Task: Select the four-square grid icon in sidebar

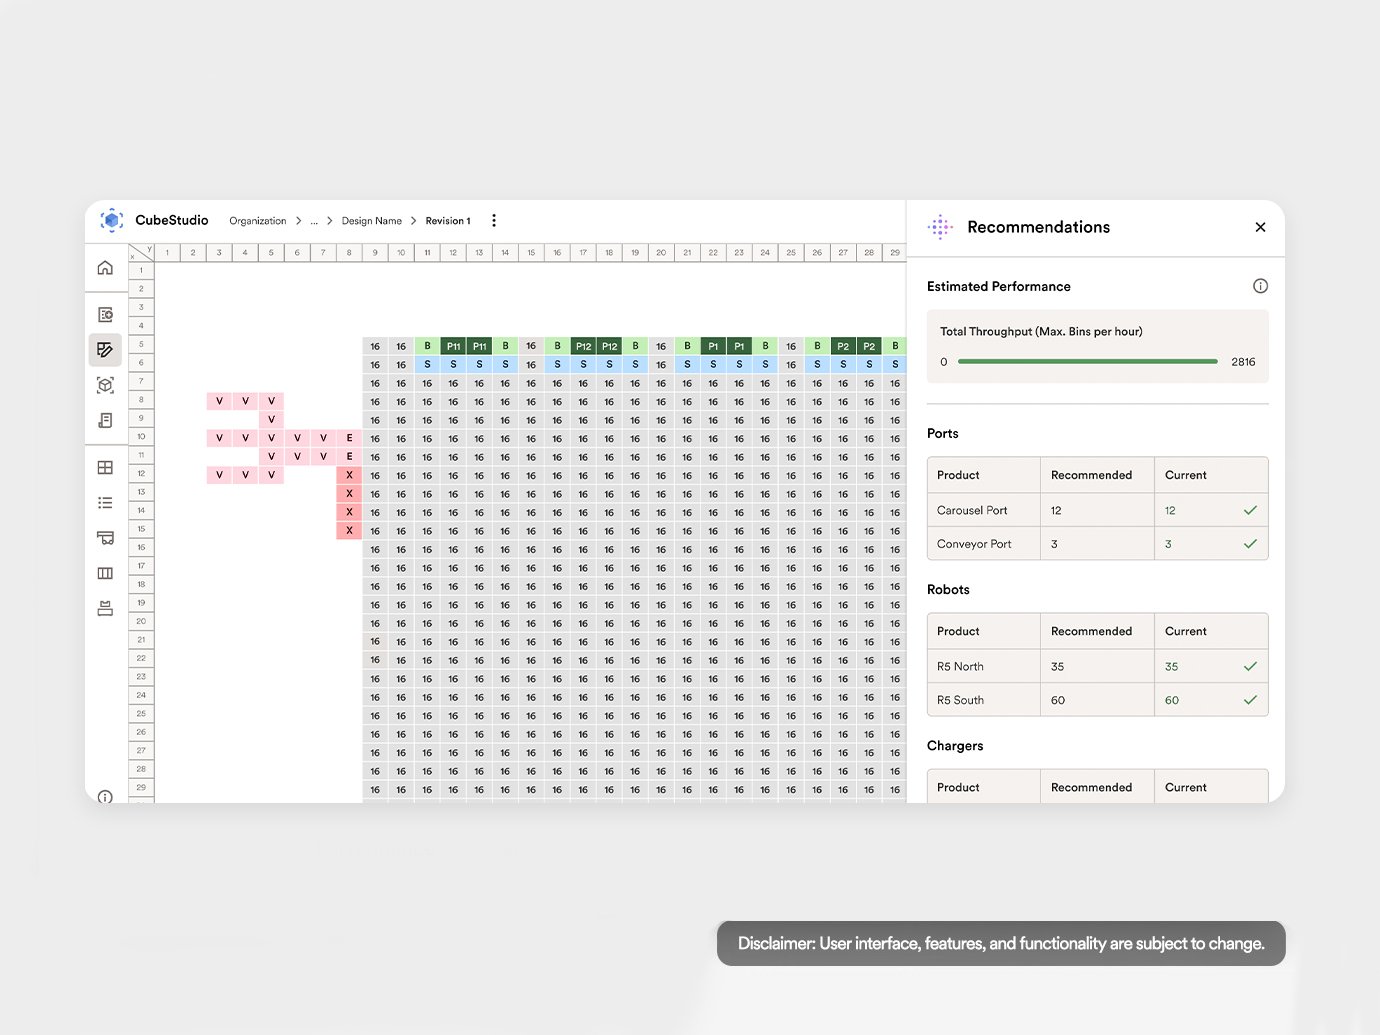Action: [105, 468]
